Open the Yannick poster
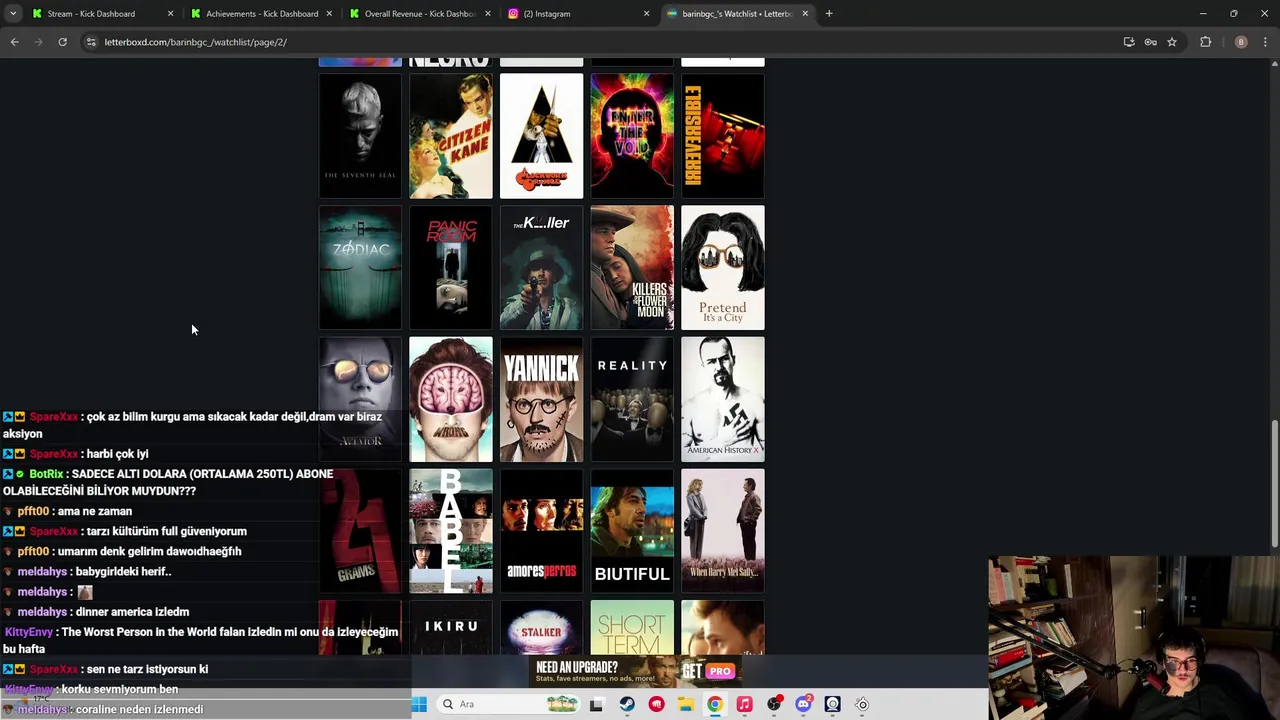Screen dimensions: 1280x720 click(541, 400)
